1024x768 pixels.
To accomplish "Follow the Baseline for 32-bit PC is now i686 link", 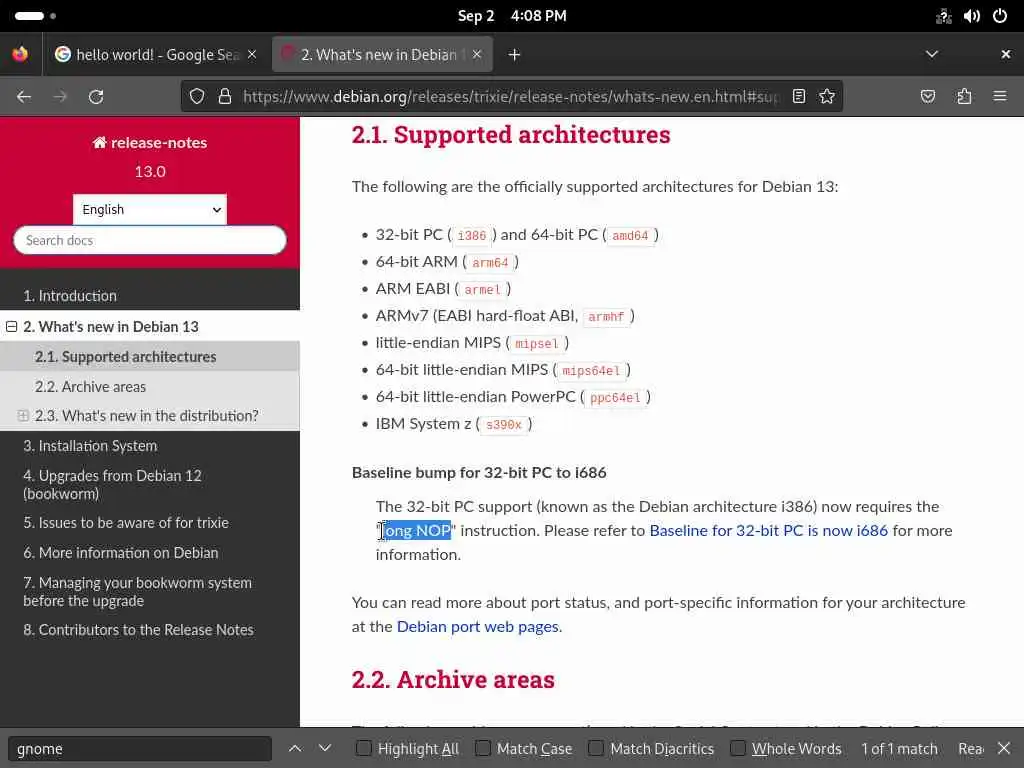I will 769,530.
